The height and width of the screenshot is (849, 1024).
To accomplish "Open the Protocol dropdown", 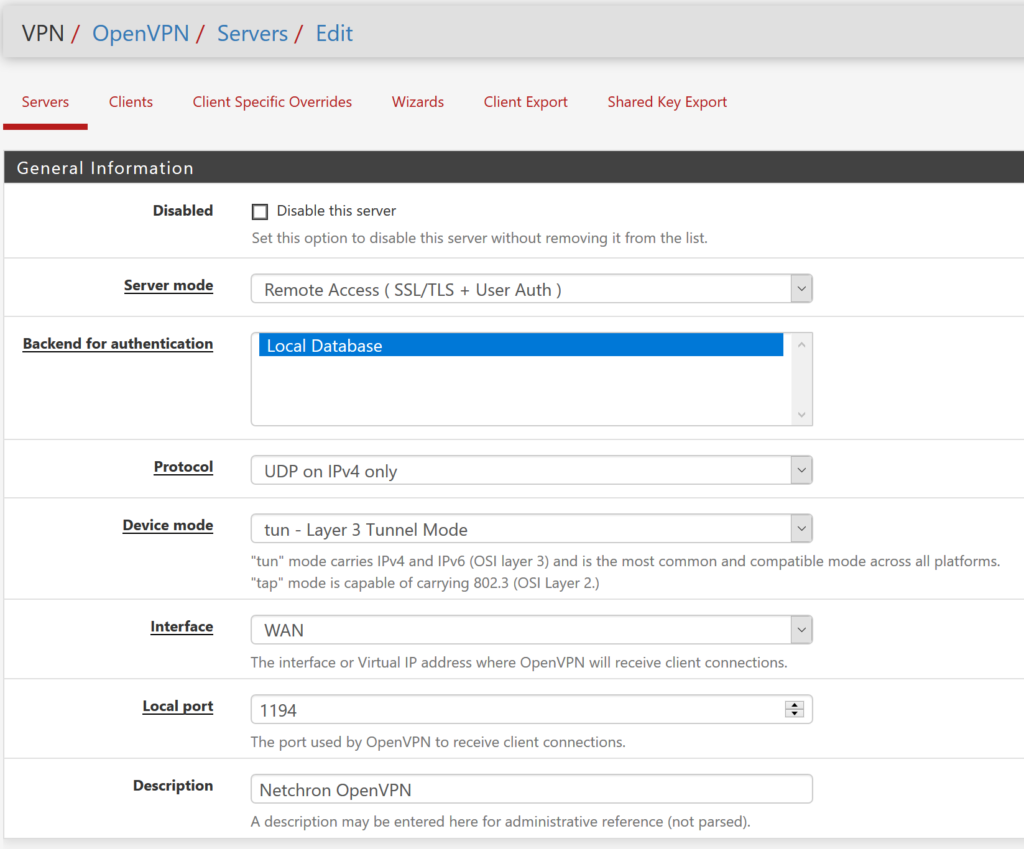I will [532, 470].
